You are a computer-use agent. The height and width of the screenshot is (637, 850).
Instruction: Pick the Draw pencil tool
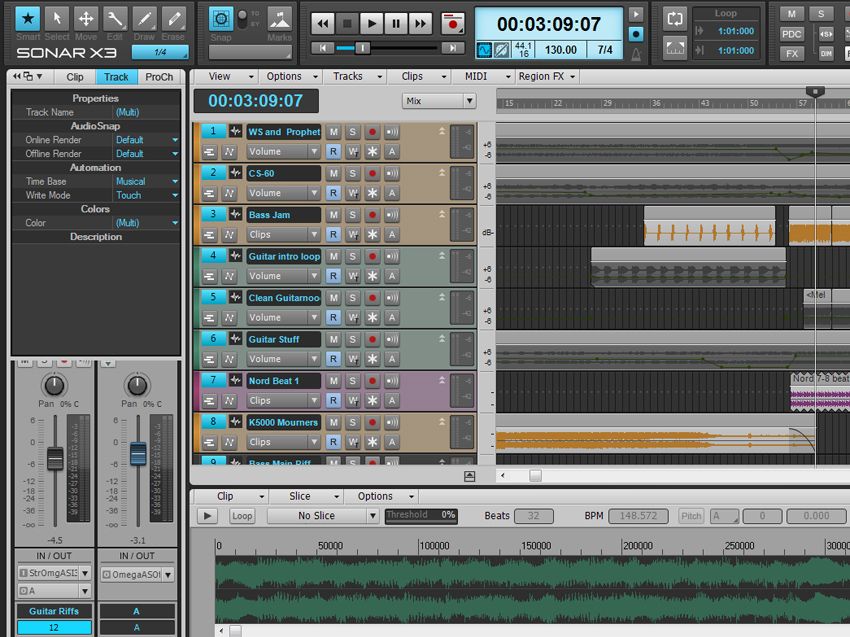pos(144,19)
